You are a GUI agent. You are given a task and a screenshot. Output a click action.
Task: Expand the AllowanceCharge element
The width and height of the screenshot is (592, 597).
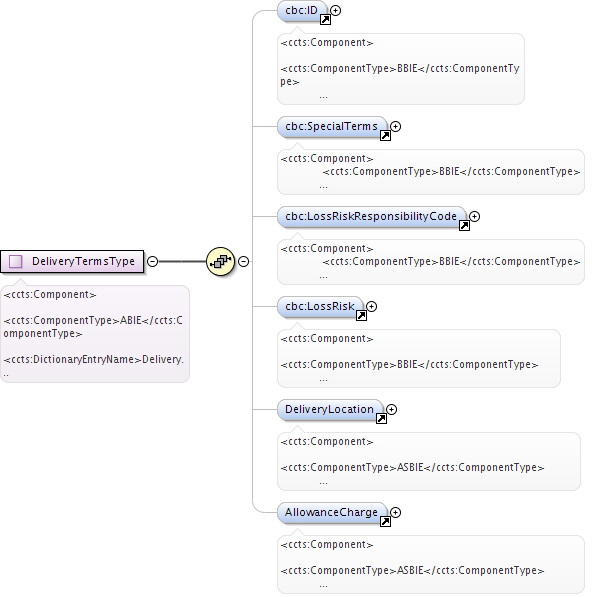[396, 512]
